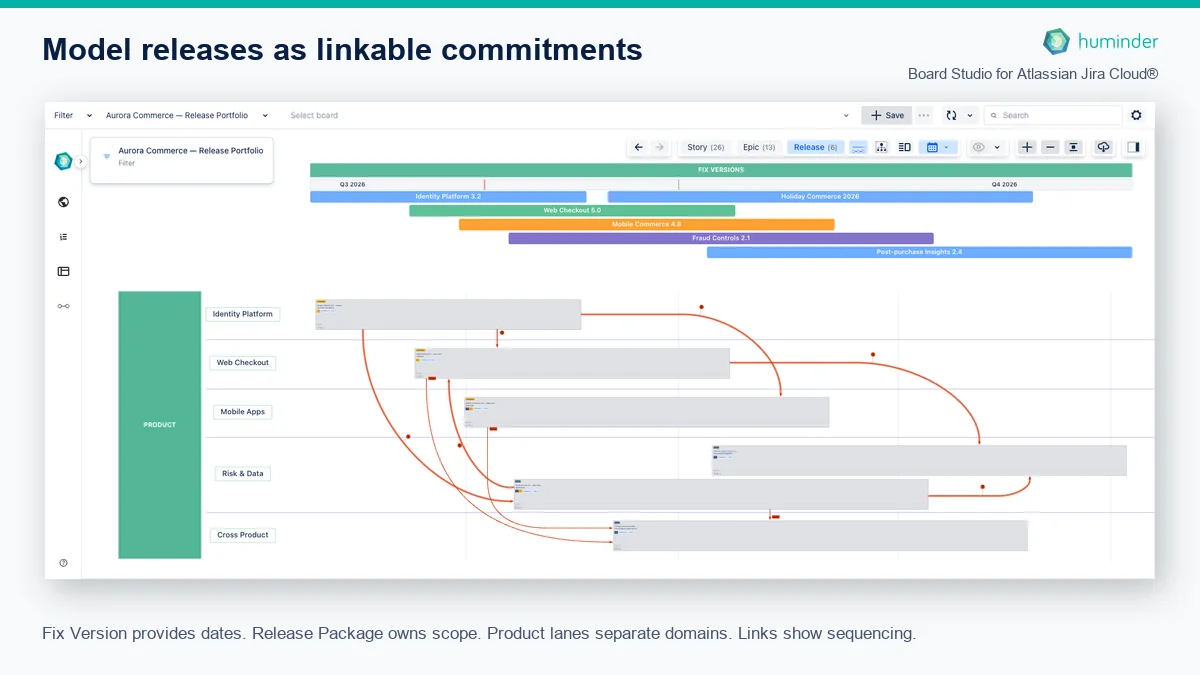Select the Identity Platform lane label

[243, 314]
